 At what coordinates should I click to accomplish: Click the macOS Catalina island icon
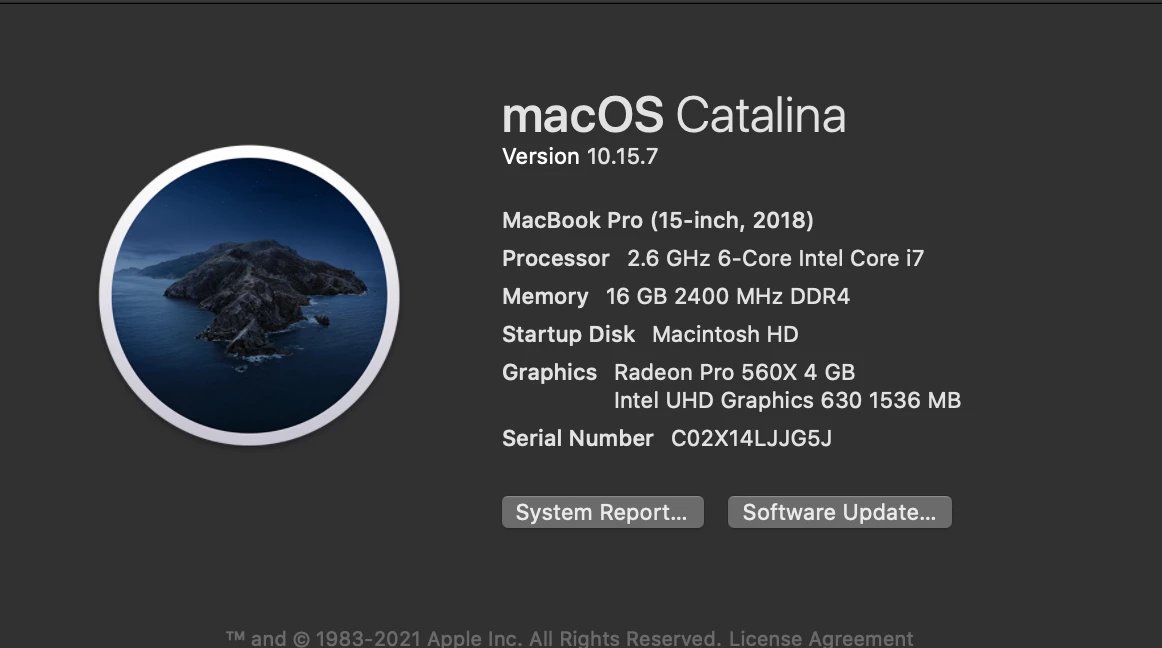click(249, 295)
